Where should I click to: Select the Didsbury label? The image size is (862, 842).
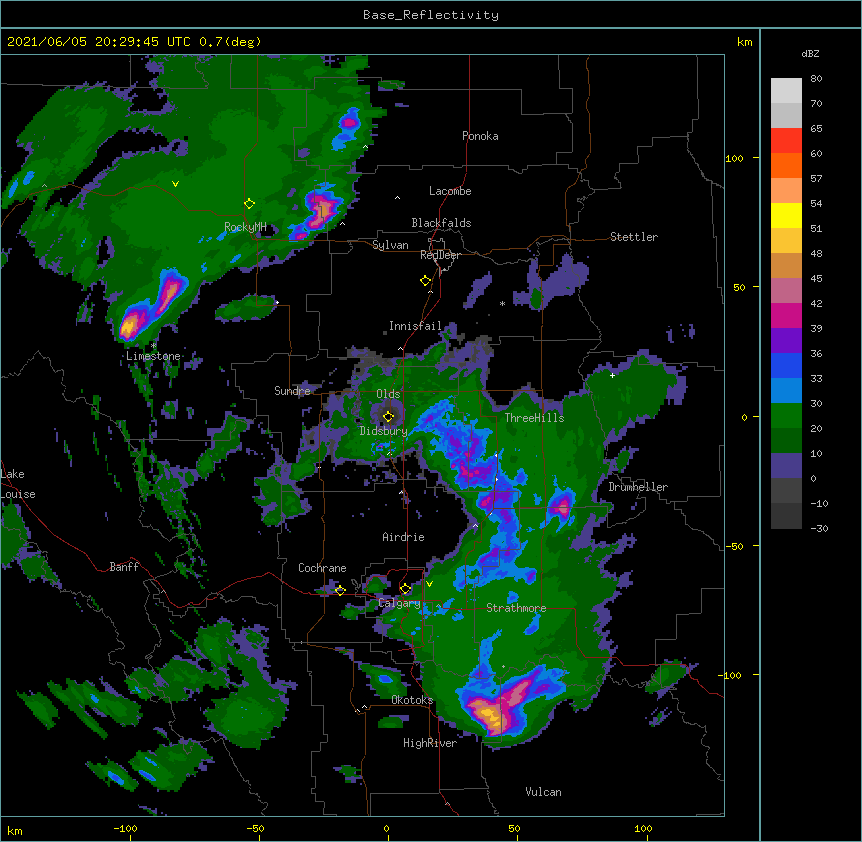[x=383, y=431]
